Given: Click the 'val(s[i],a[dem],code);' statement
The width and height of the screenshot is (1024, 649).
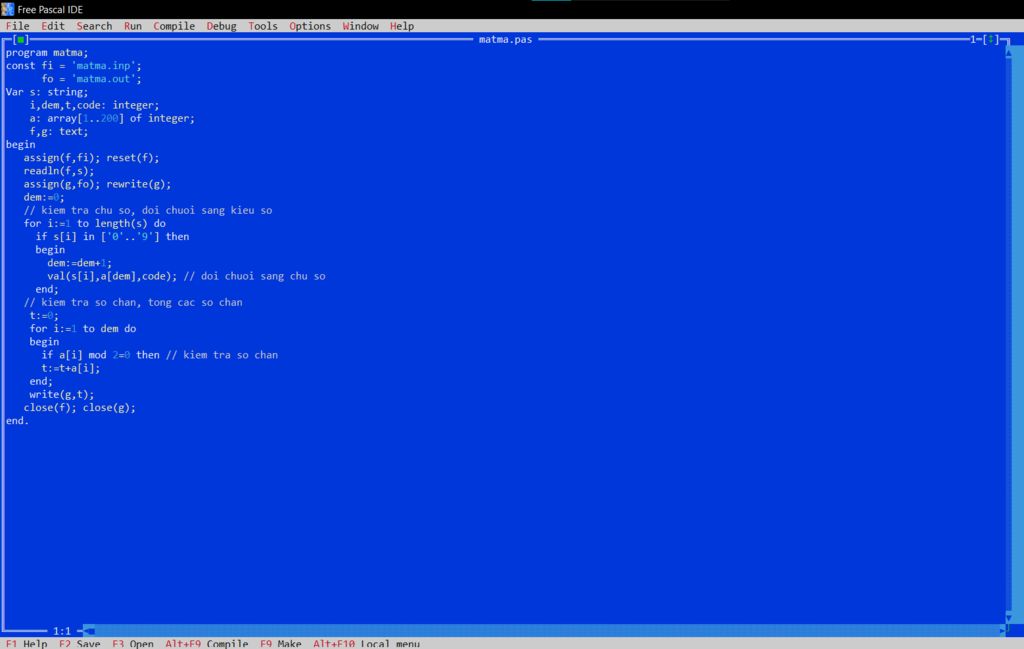Looking at the screenshot, I should 112,276.
